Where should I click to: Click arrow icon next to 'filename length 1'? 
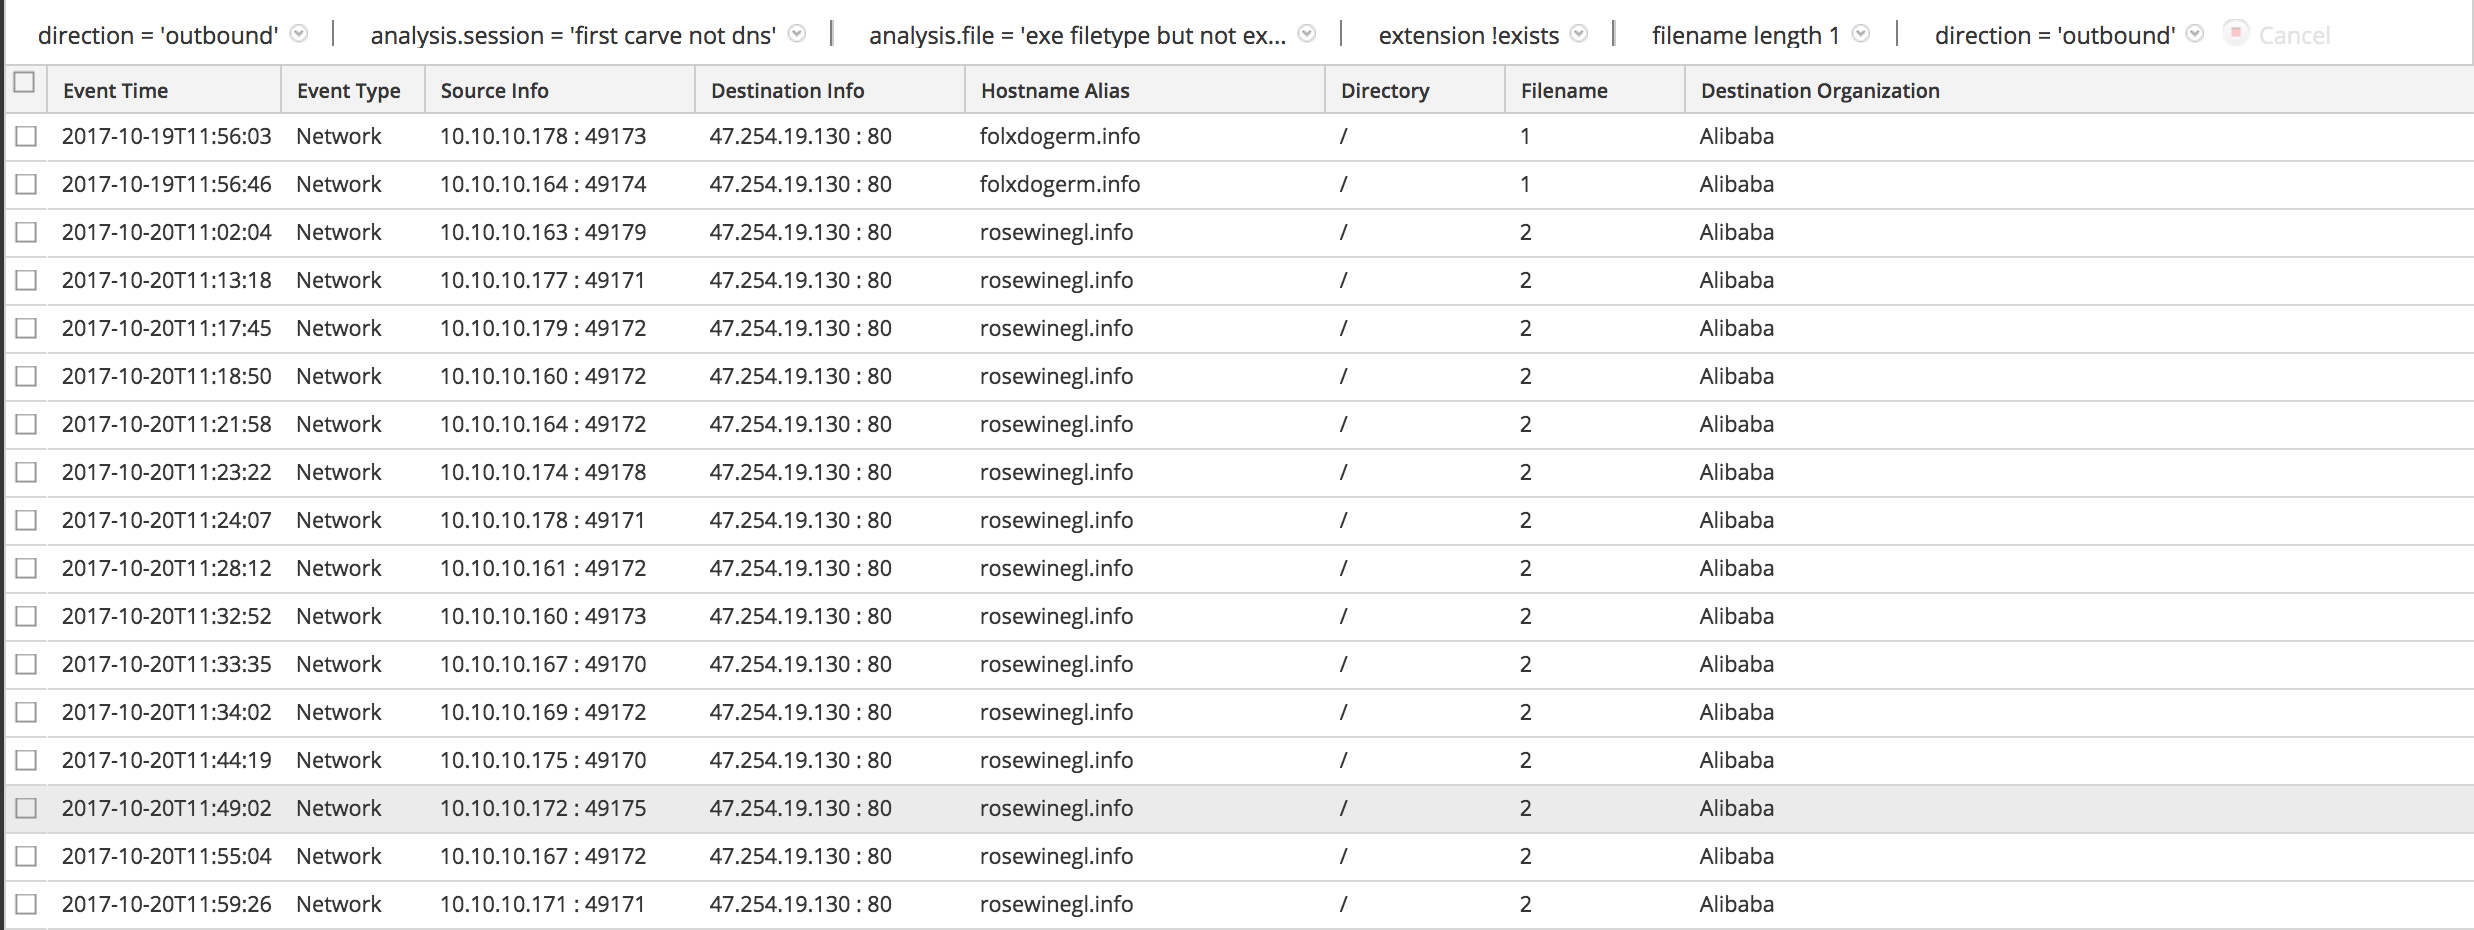(x=1861, y=34)
